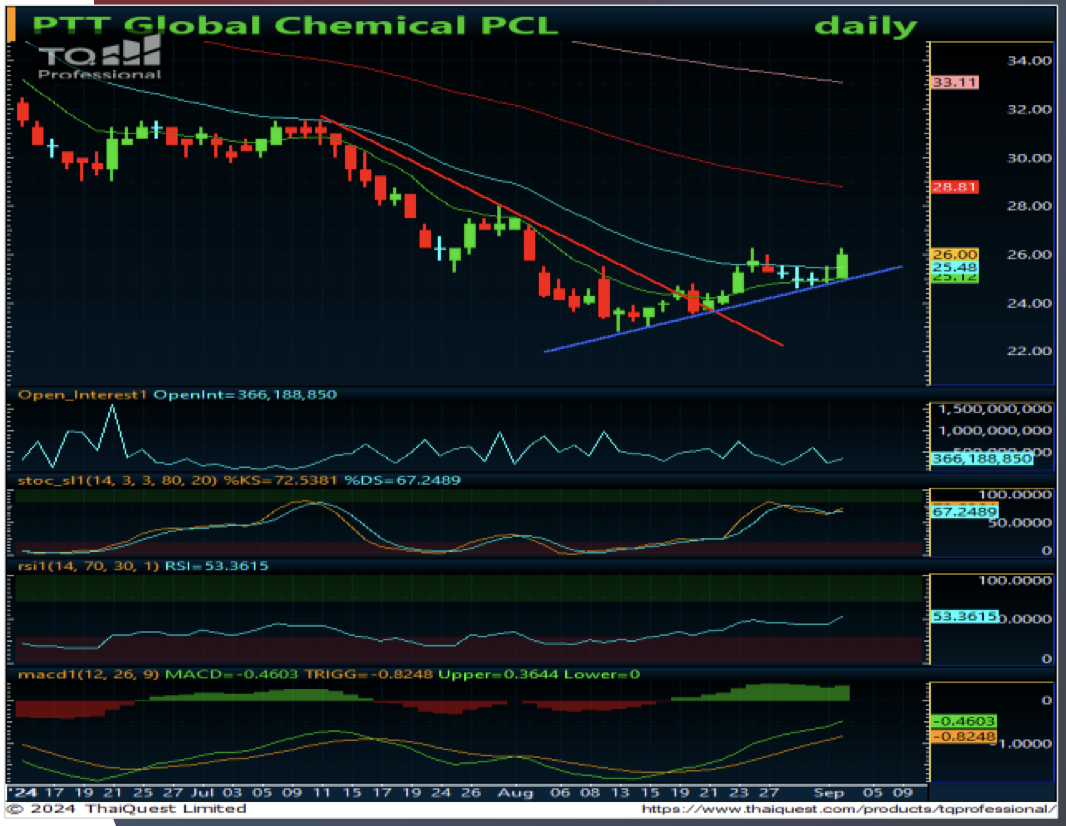Click the 1,500,000,000 open interest axis value
Image resolution: width=1066 pixels, height=826 pixels.
[995, 409]
